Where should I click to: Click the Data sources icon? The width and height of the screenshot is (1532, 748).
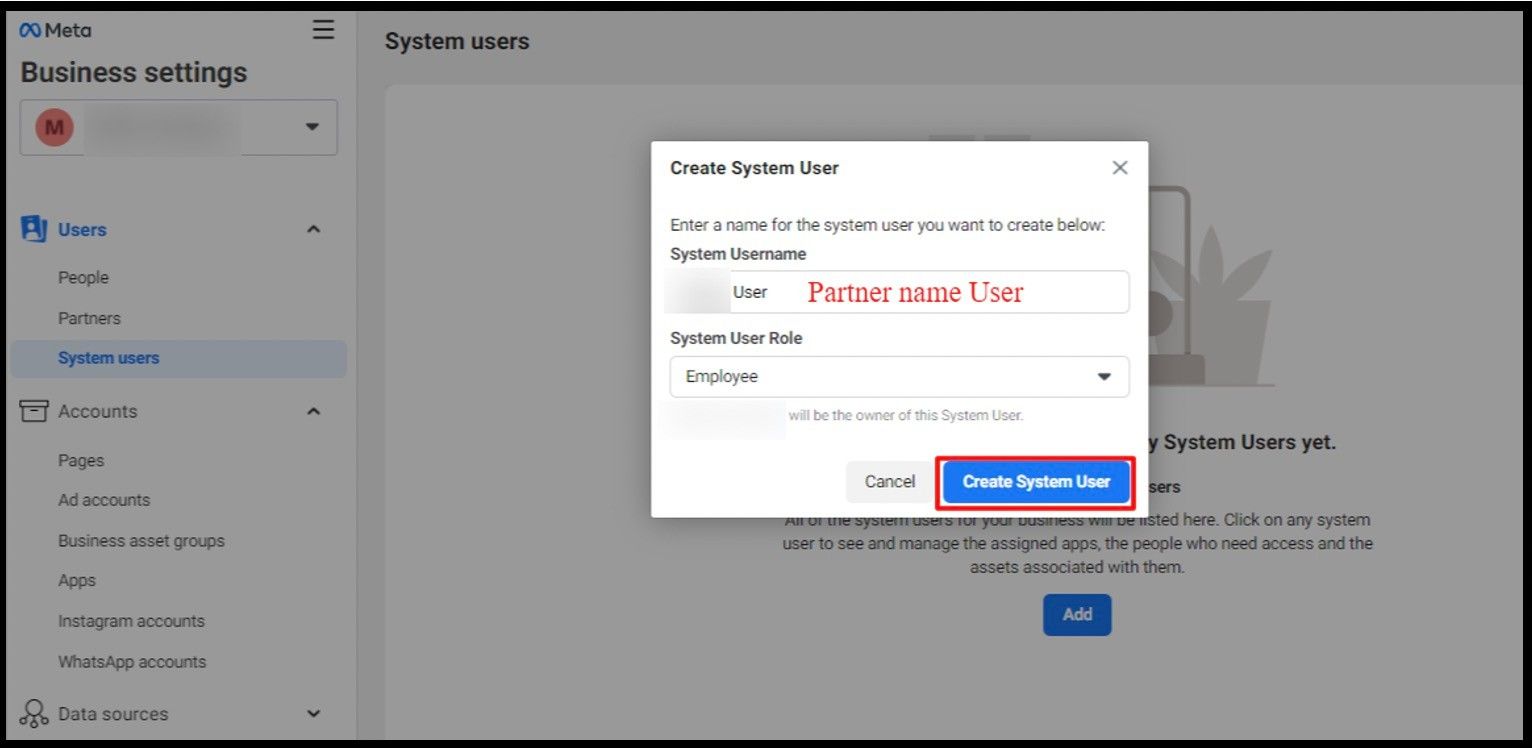(x=33, y=713)
